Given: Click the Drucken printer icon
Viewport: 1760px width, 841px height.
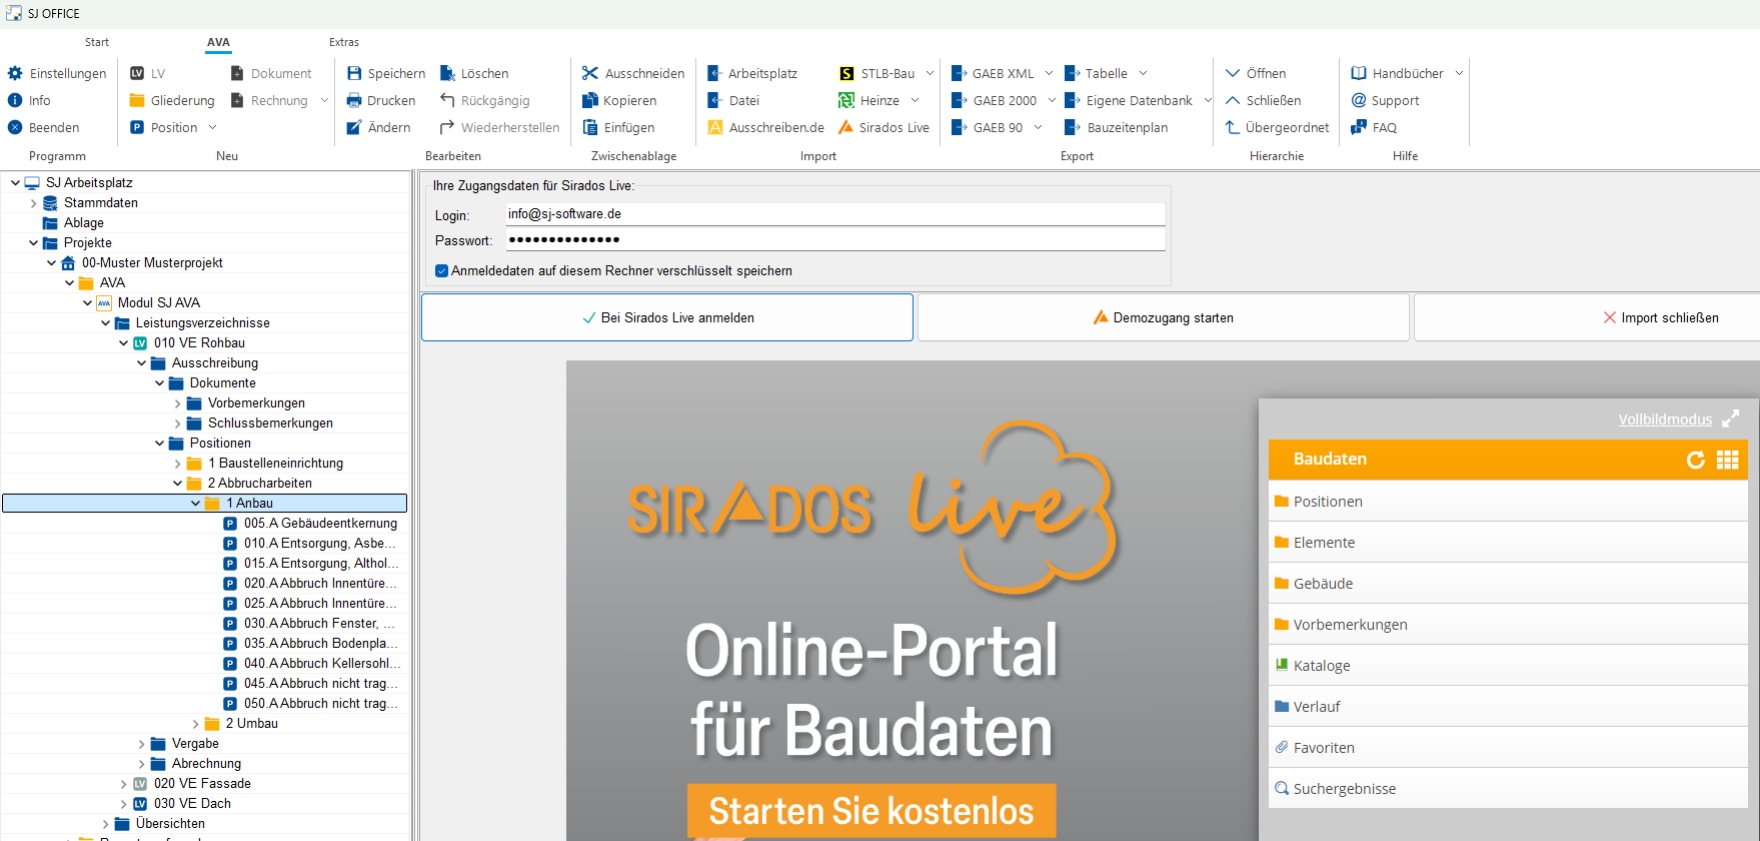Looking at the screenshot, I should [354, 100].
